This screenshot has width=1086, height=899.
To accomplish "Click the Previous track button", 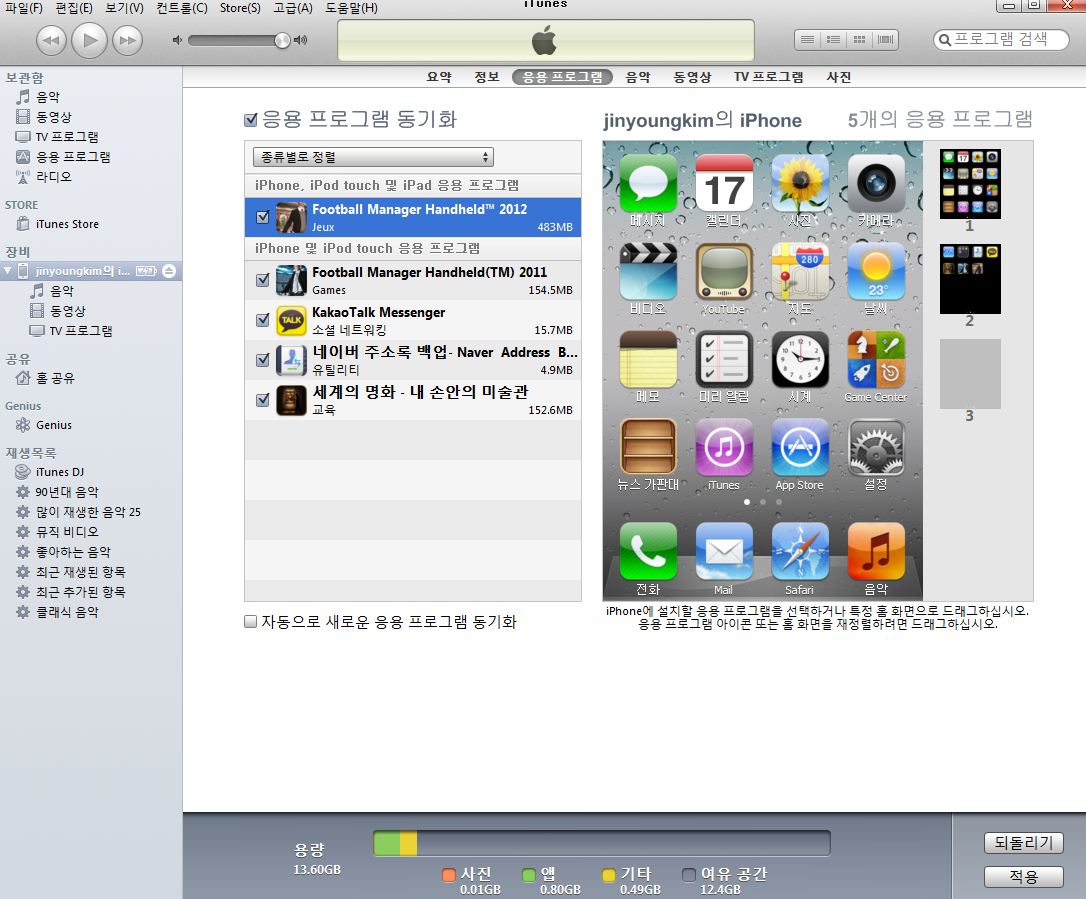I will pyautogui.click(x=51, y=40).
